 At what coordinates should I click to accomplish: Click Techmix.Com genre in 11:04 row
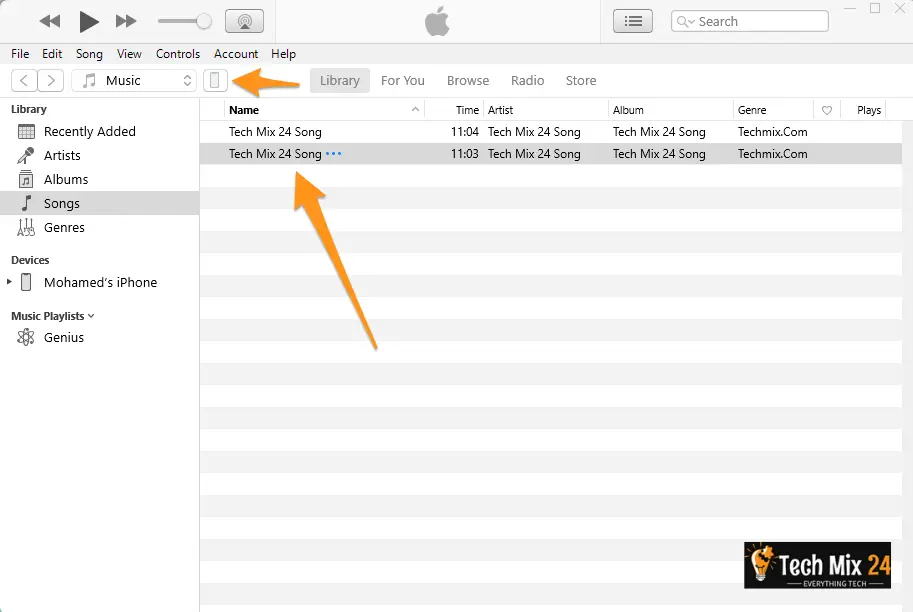(x=772, y=132)
